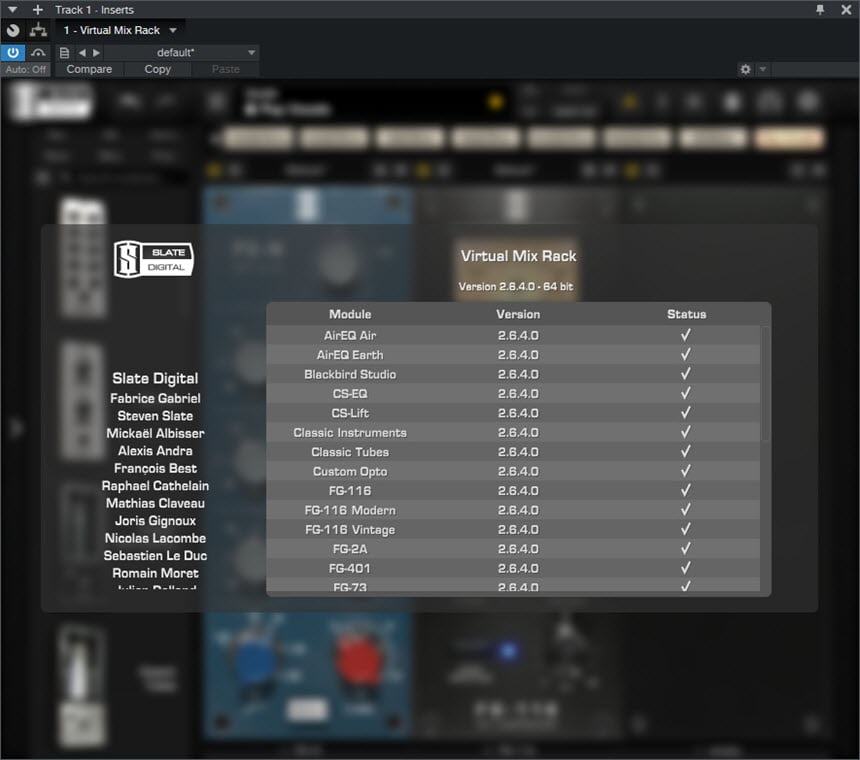Expand the small arrow beside the gear
Viewport: 860px width, 760px height.
(762, 69)
